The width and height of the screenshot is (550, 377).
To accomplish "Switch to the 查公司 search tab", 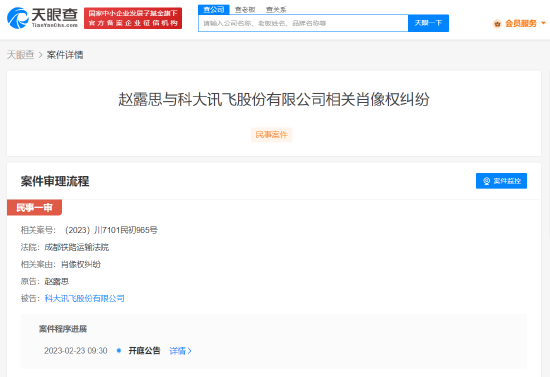I will (x=214, y=9).
